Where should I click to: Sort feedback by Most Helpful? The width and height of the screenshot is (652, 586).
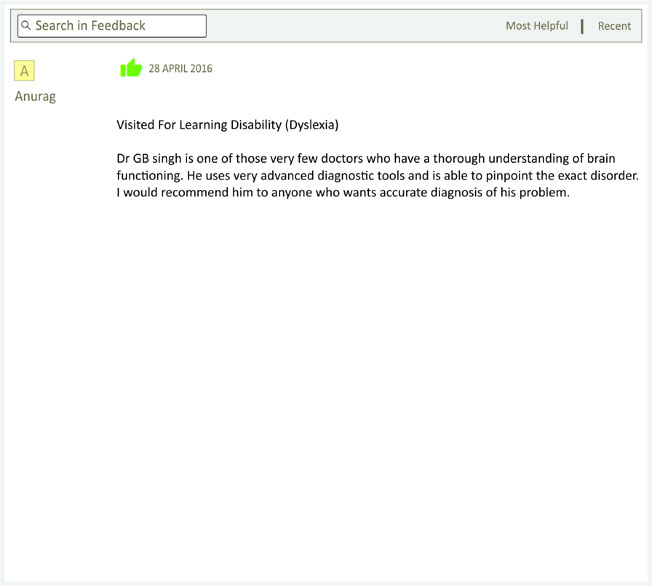click(537, 26)
